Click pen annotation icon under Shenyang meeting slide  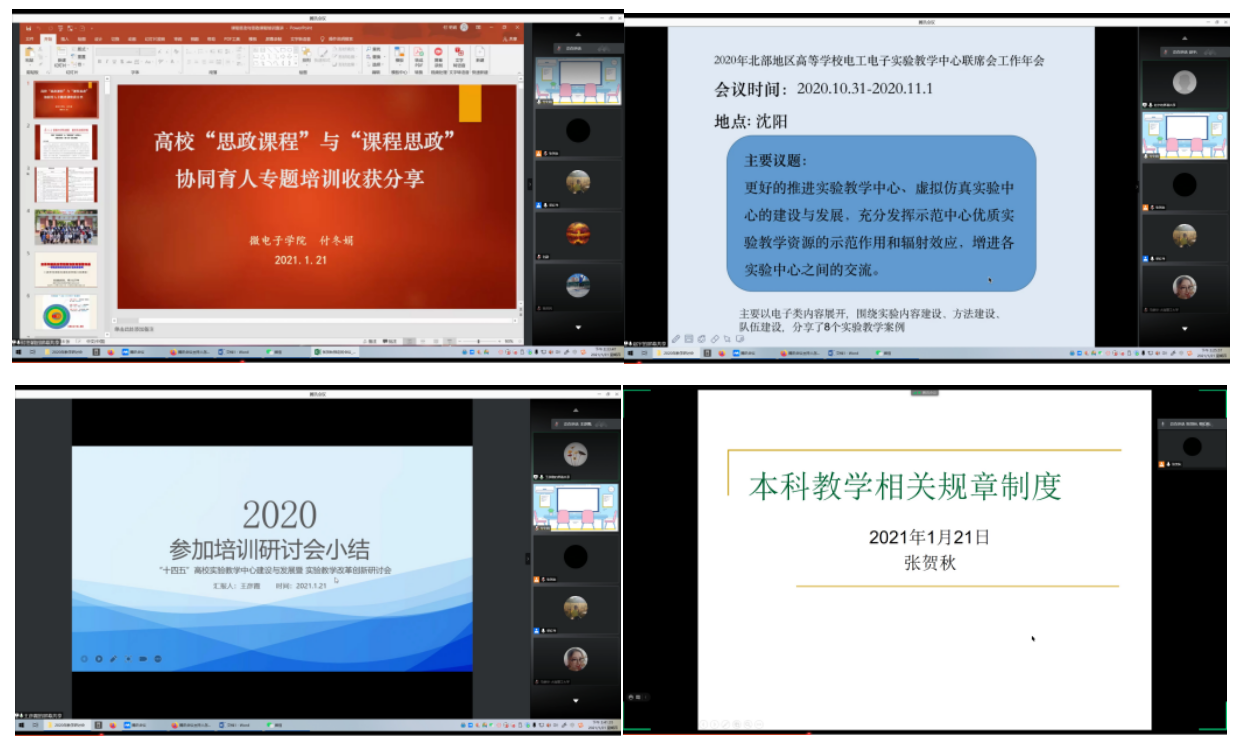pyautogui.click(x=677, y=339)
